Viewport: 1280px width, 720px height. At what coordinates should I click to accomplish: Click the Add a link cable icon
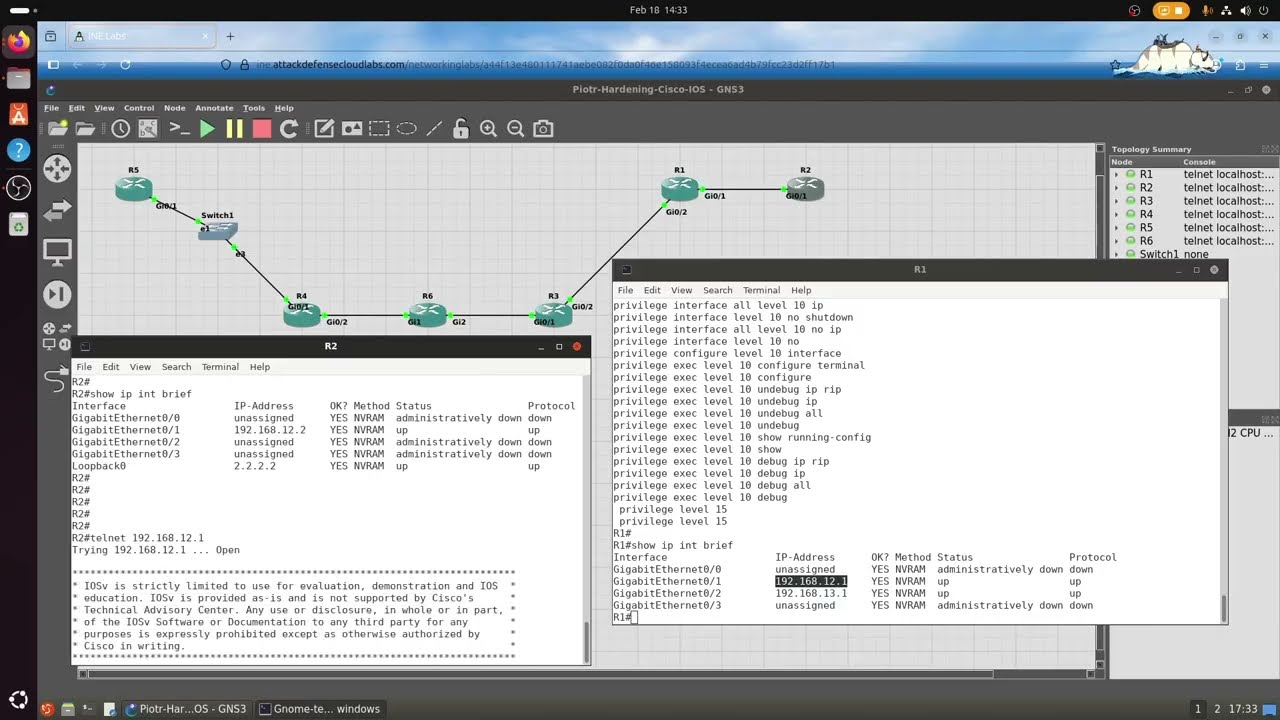click(x=57, y=379)
